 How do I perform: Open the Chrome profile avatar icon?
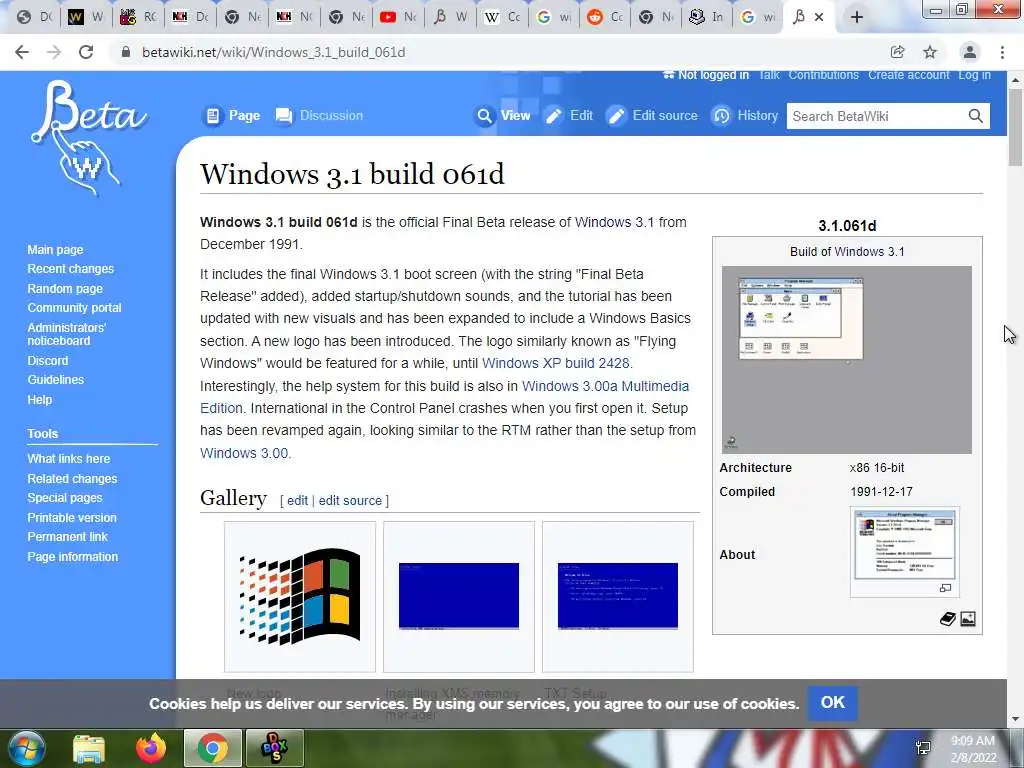coord(970,52)
